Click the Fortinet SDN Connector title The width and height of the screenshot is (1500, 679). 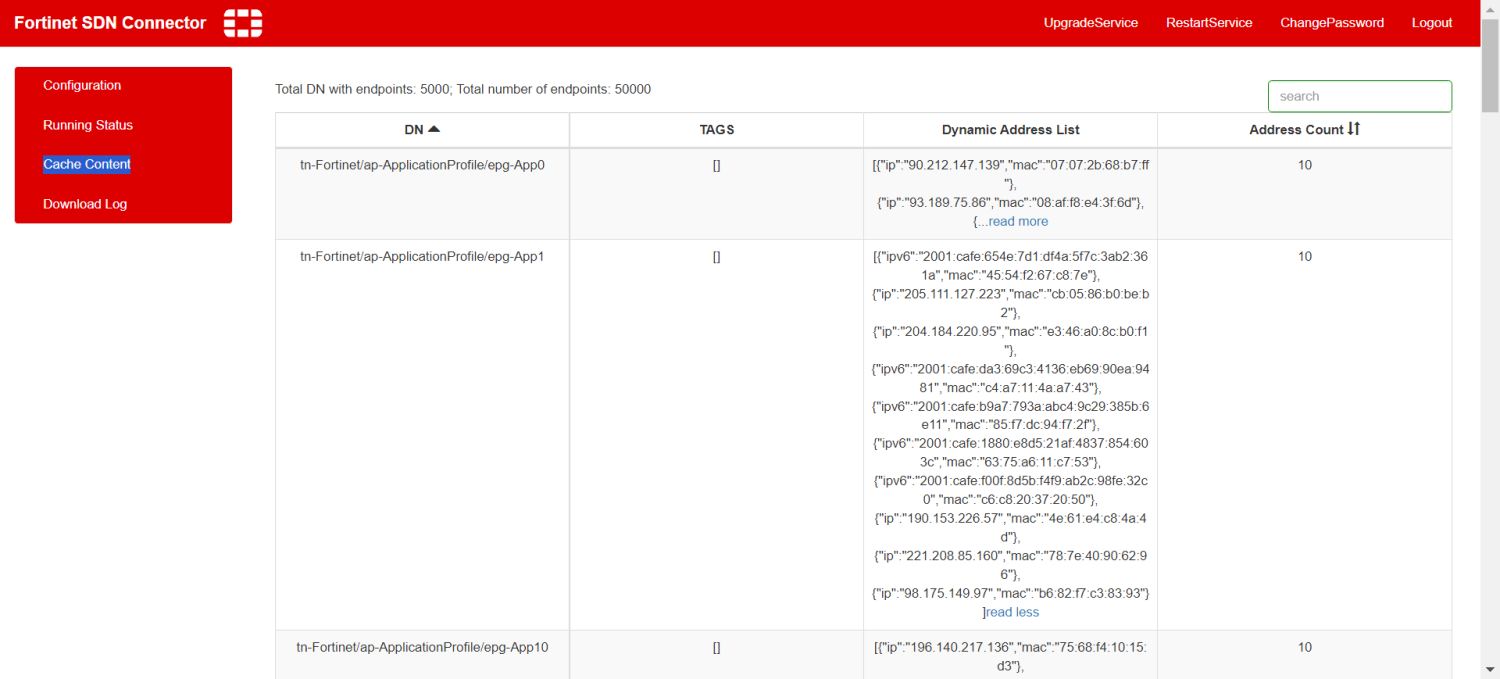pos(110,23)
